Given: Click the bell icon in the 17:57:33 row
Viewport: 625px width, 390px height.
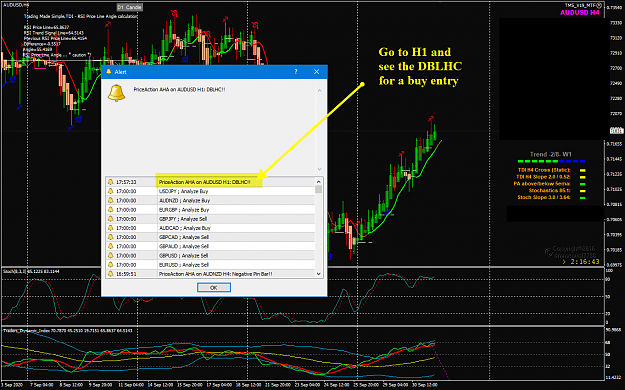Looking at the screenshot, I should pos(111,182).
